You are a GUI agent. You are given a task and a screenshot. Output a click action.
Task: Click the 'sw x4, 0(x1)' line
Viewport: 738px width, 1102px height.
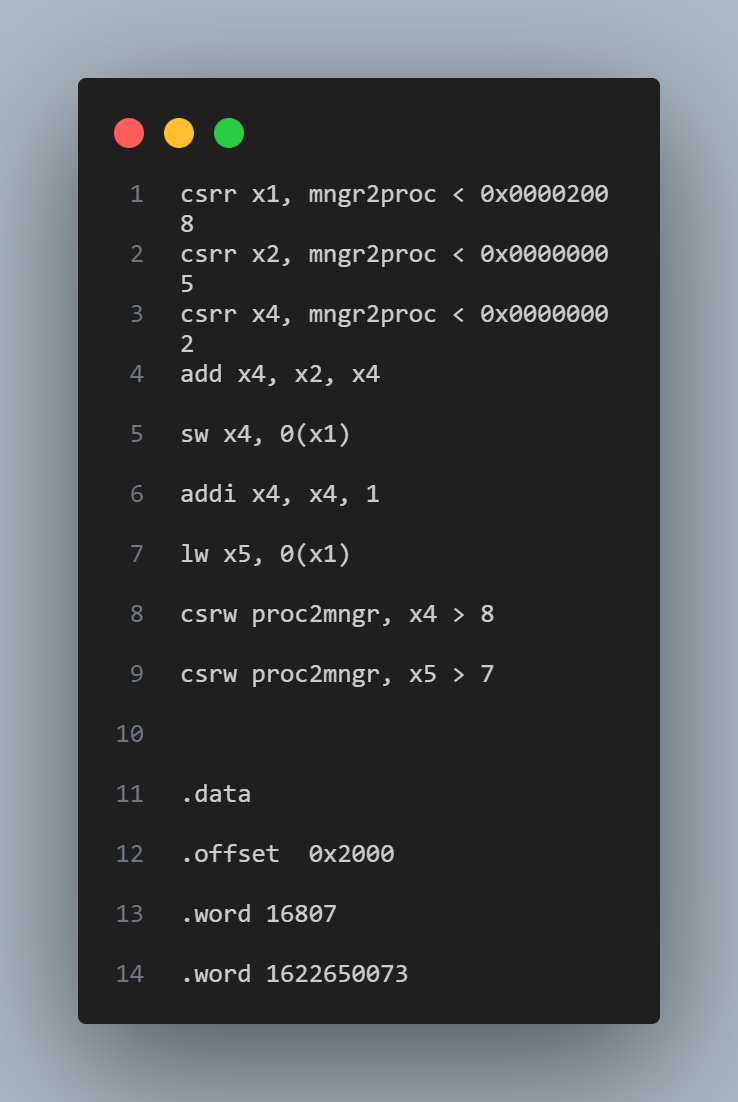click(x=266, y=434)
